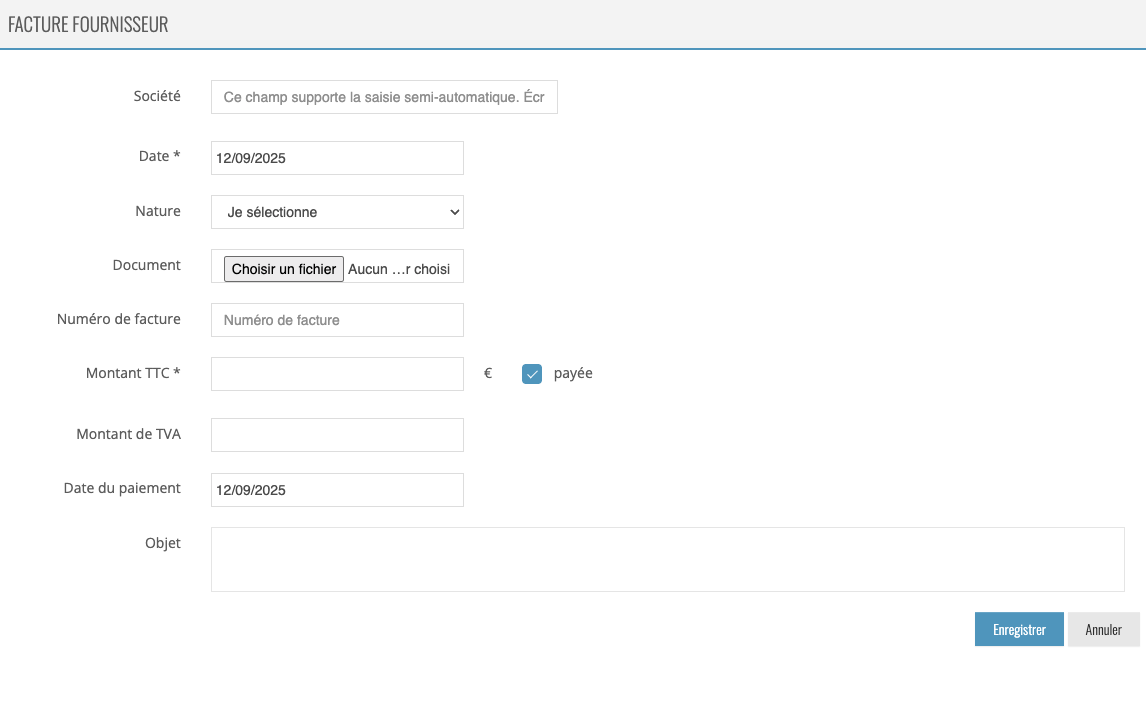Click the 'Société' field label
Screen dimensions: 1146x701
(156, 96)
